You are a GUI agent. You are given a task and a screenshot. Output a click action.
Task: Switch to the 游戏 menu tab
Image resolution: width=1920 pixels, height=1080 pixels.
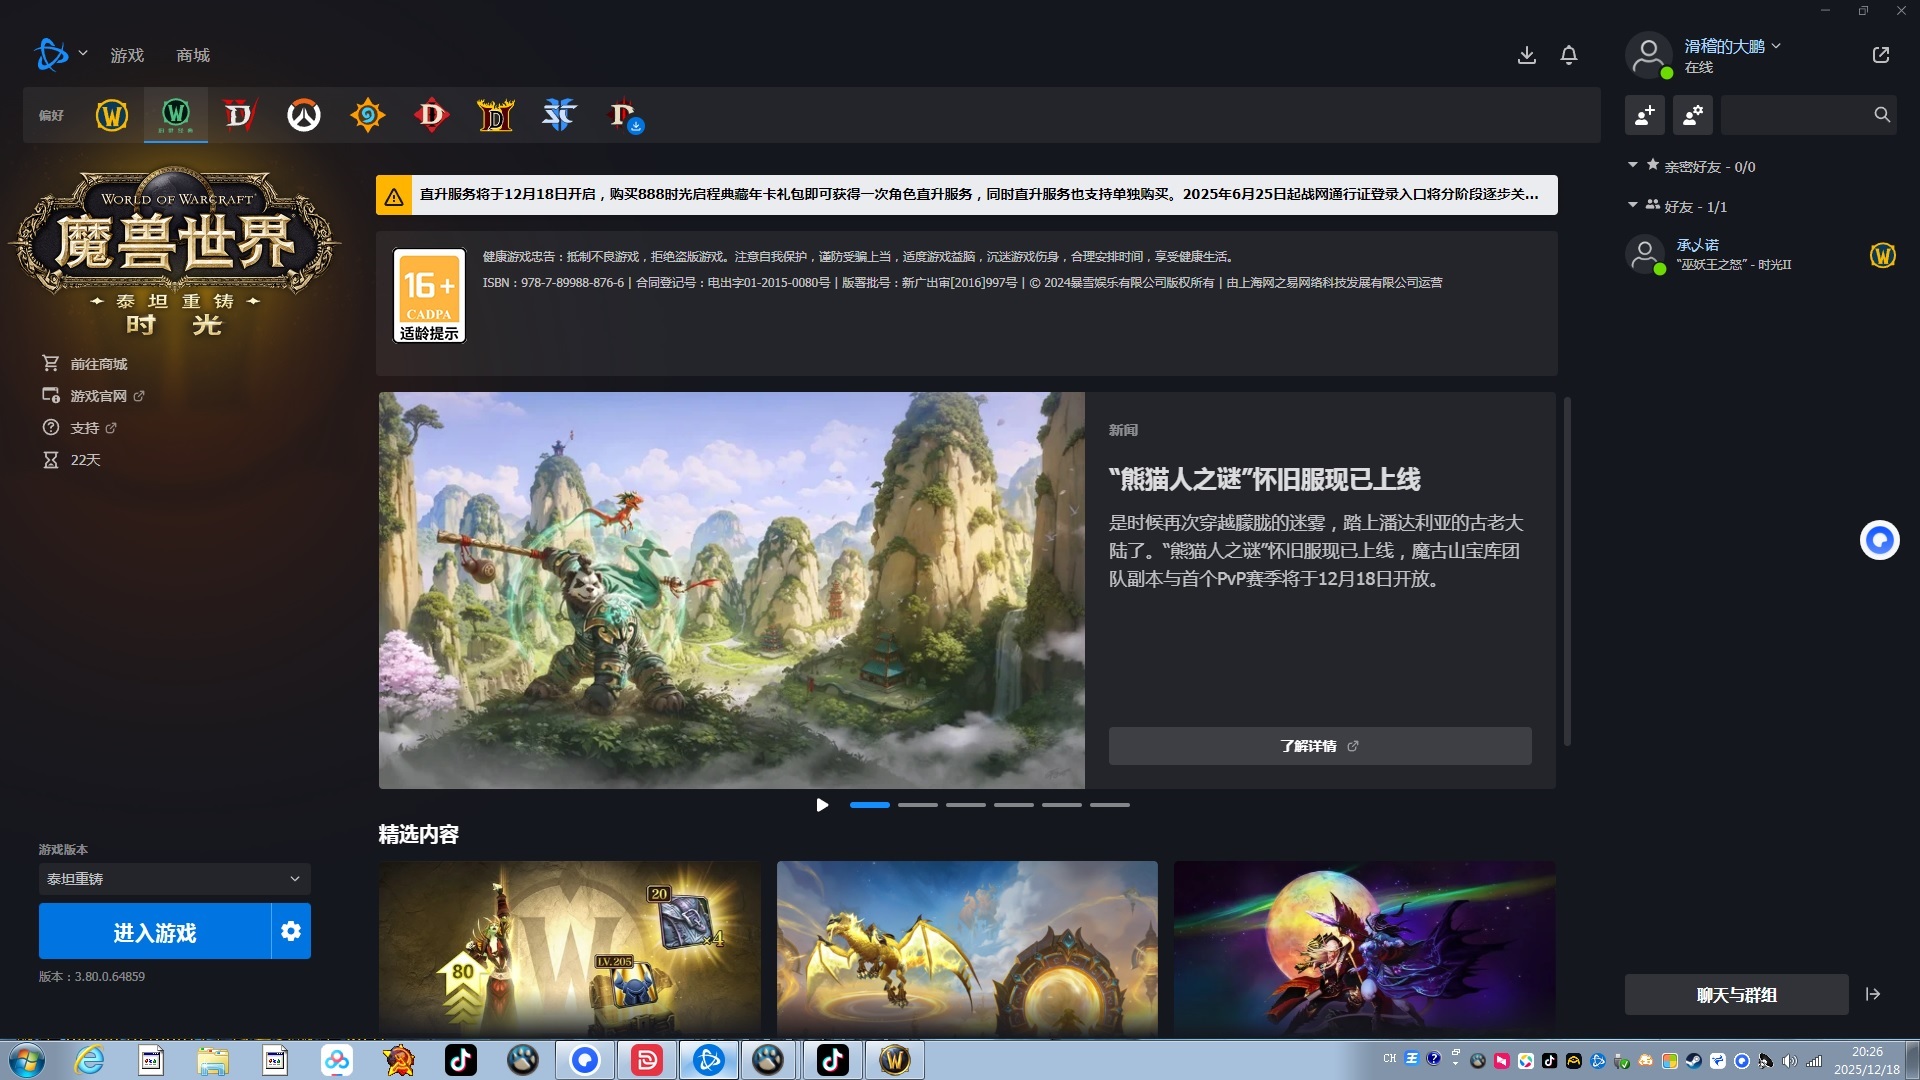coord(127,55)
